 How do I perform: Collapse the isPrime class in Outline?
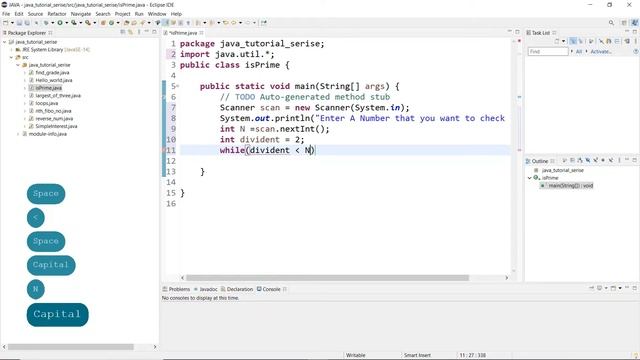coord(529,178)
